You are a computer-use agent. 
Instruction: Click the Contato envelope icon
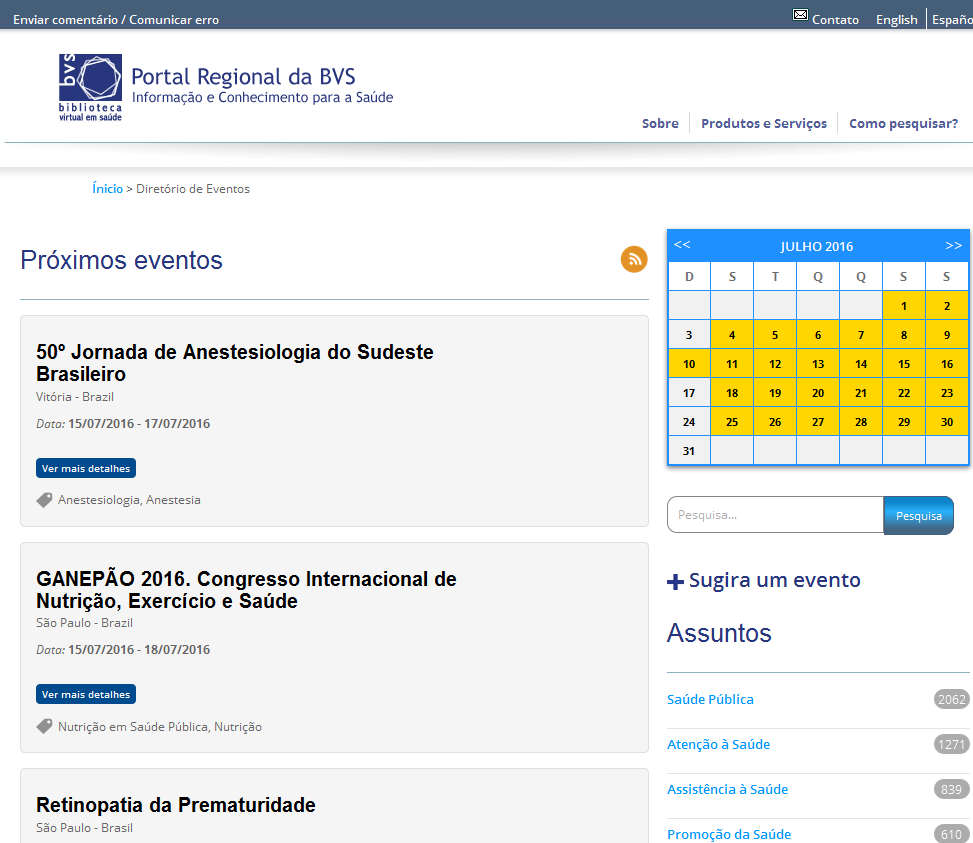pos(800,15)
